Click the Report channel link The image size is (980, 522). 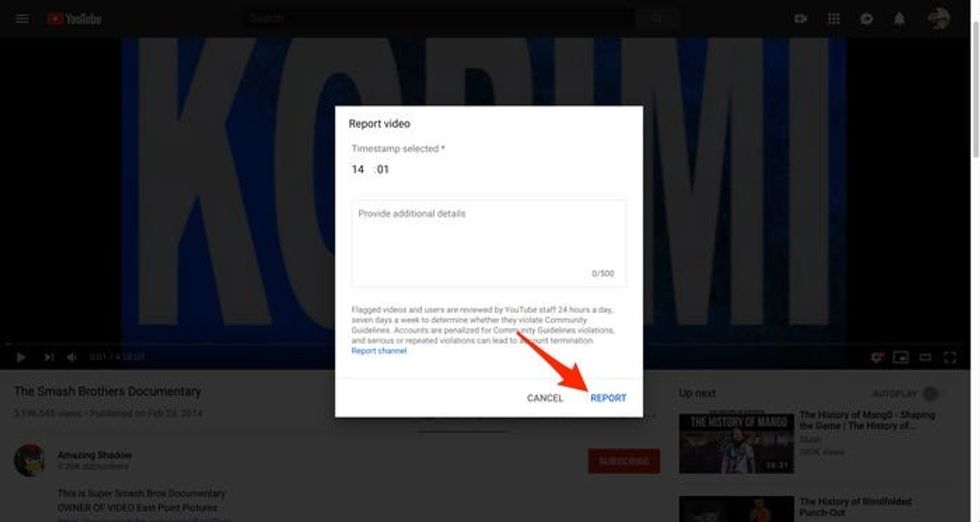click(378, 351)
